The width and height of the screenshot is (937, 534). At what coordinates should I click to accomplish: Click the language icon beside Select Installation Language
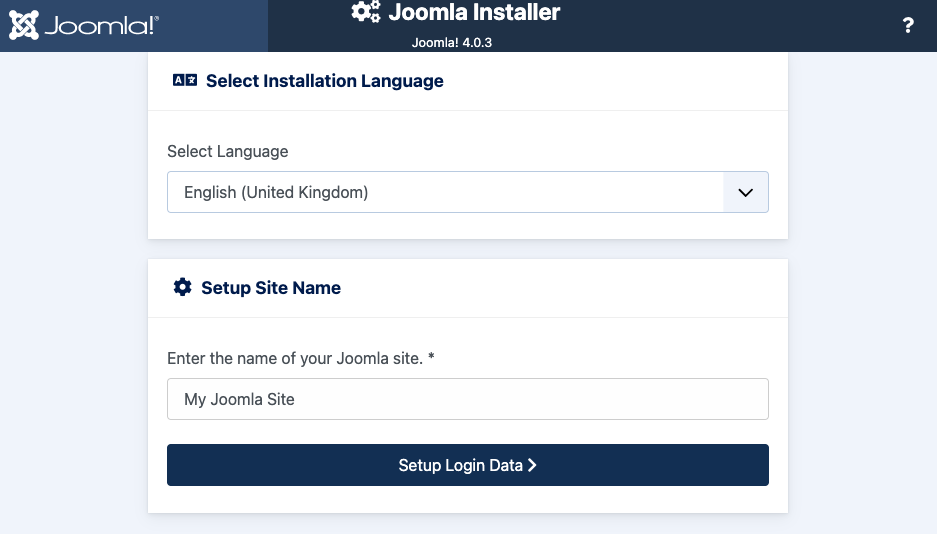[185, 80]
